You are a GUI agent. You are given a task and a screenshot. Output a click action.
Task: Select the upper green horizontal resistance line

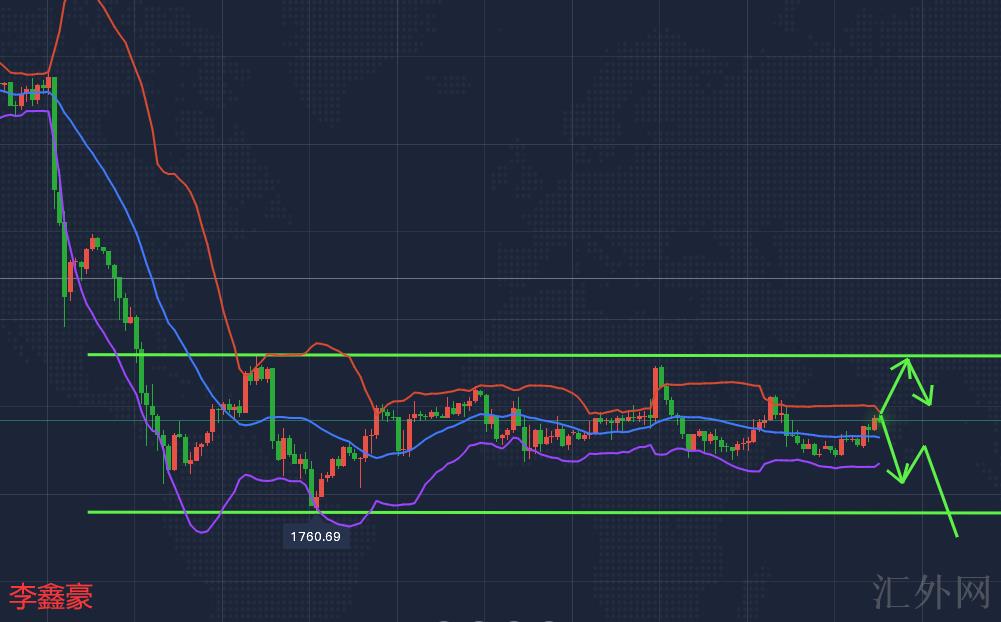[x=500, y=355]
